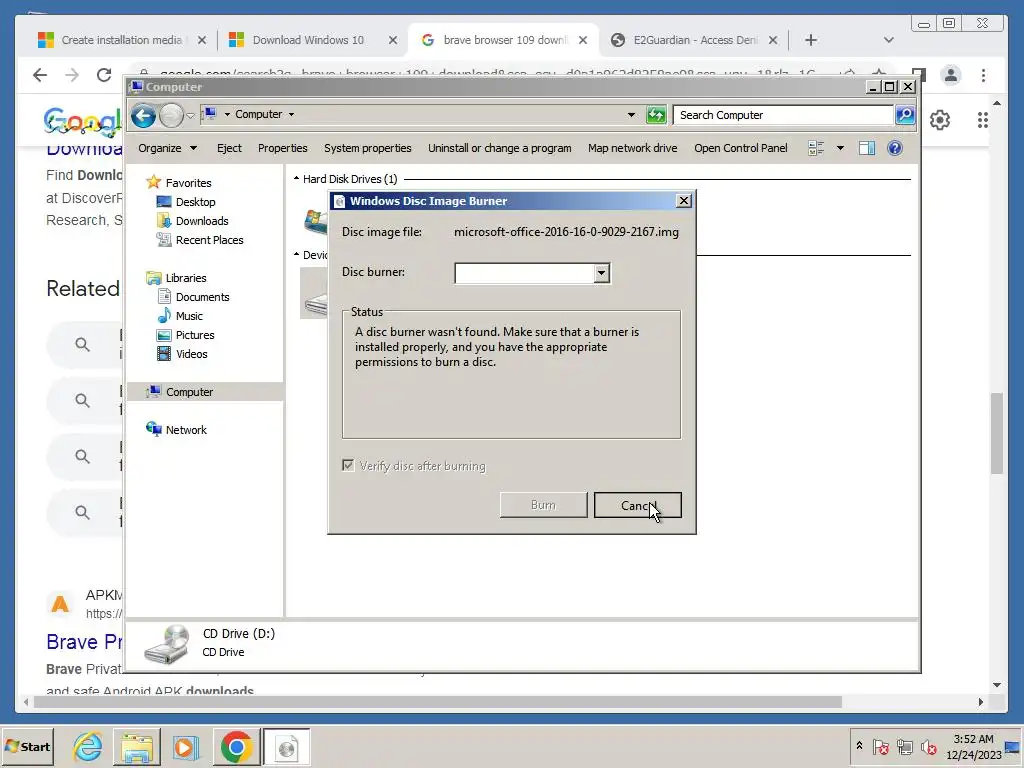Open Recent Places in navigation pane
This screenshot has width=1024, height=768.
point(209,240)
